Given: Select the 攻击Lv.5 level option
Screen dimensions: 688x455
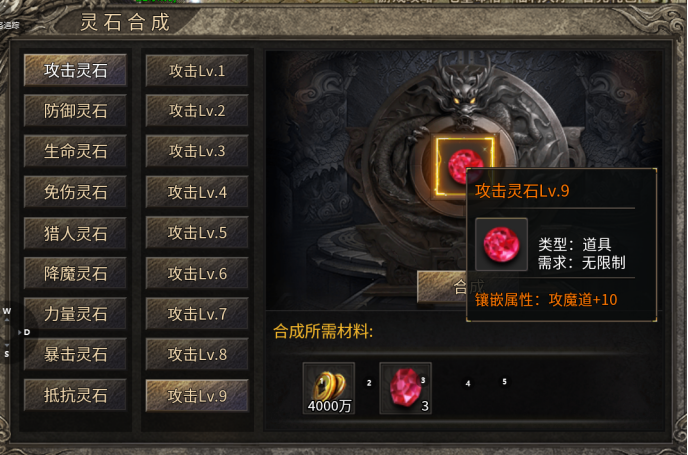Looking at the screenshot, I should pyautogui.click(x=197, y=233).
